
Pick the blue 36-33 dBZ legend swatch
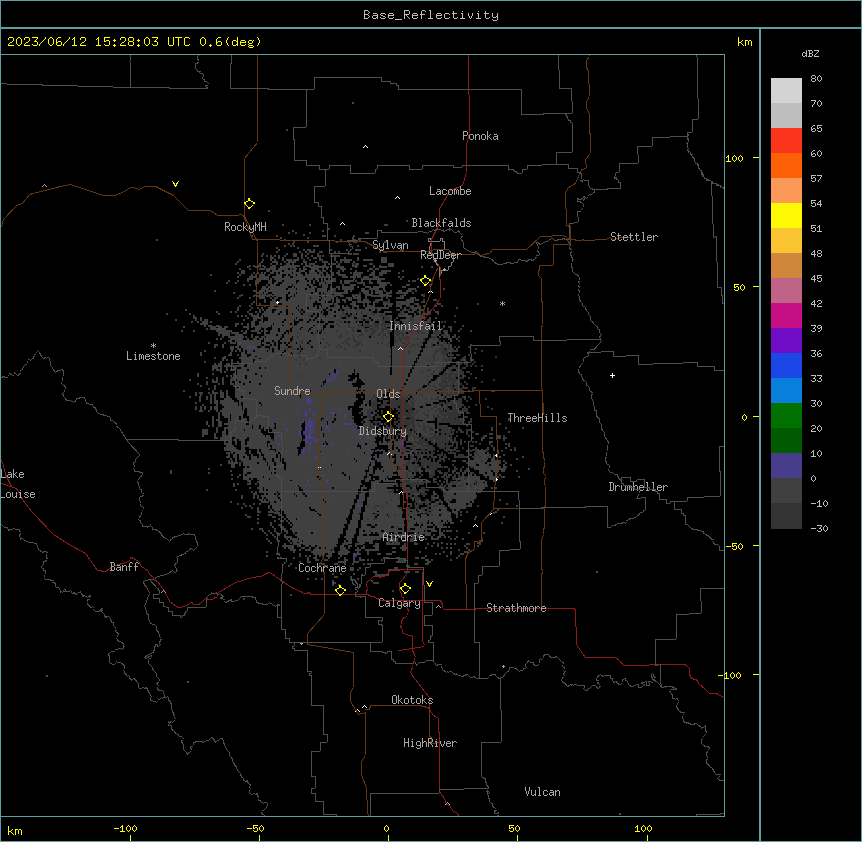click(x=786, y=365)
